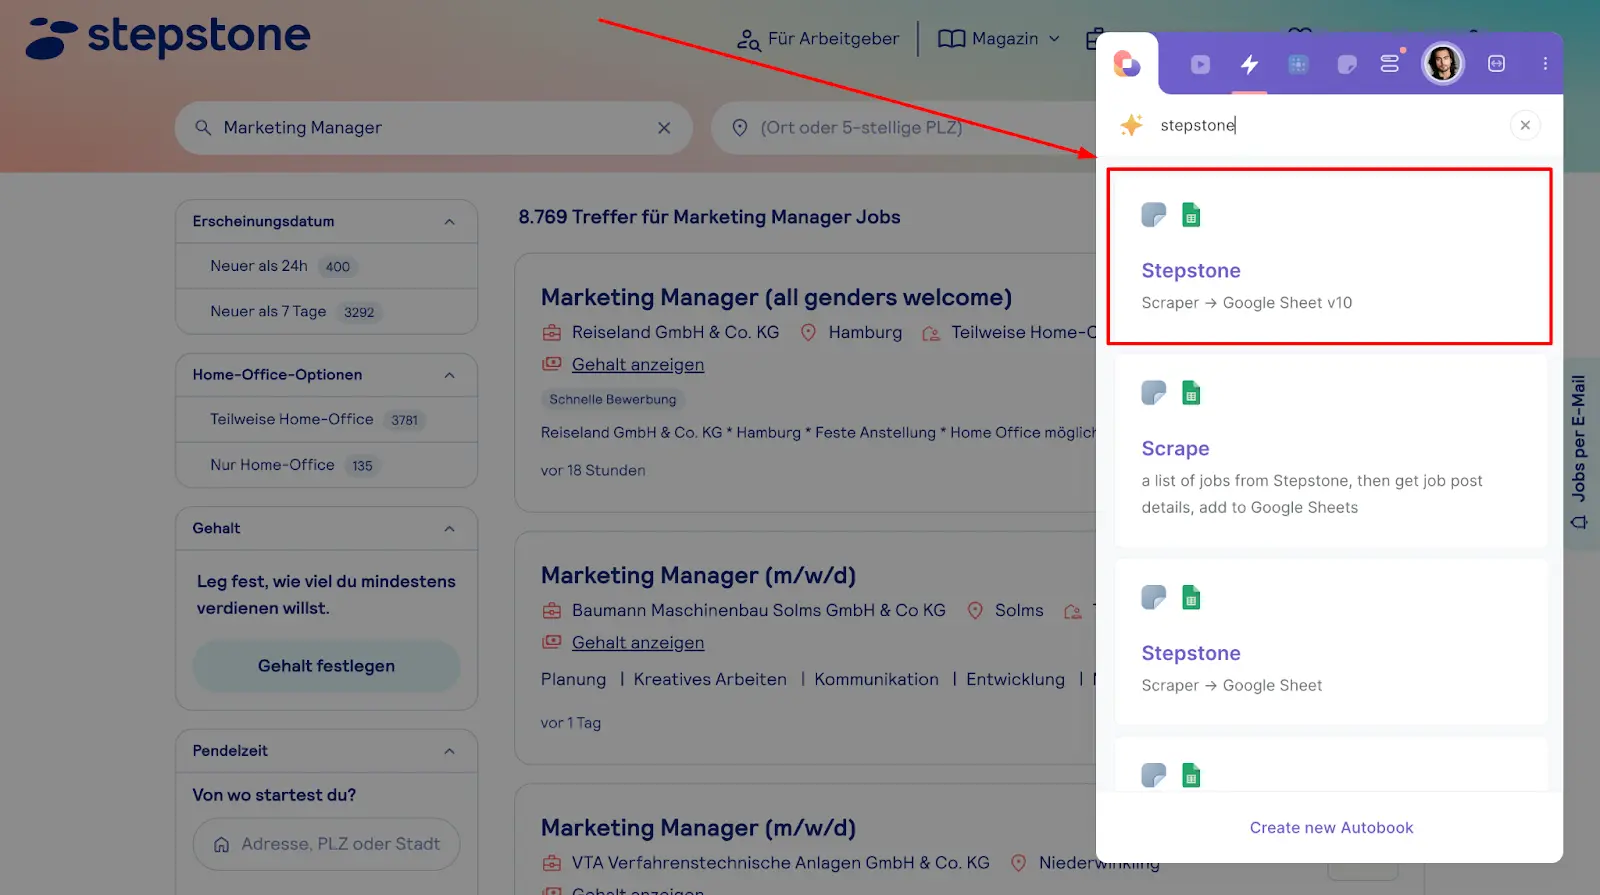Click the Google Sheets icon on v10 card
Screen dimensions: 1600x895
[x=1191, y=215]
